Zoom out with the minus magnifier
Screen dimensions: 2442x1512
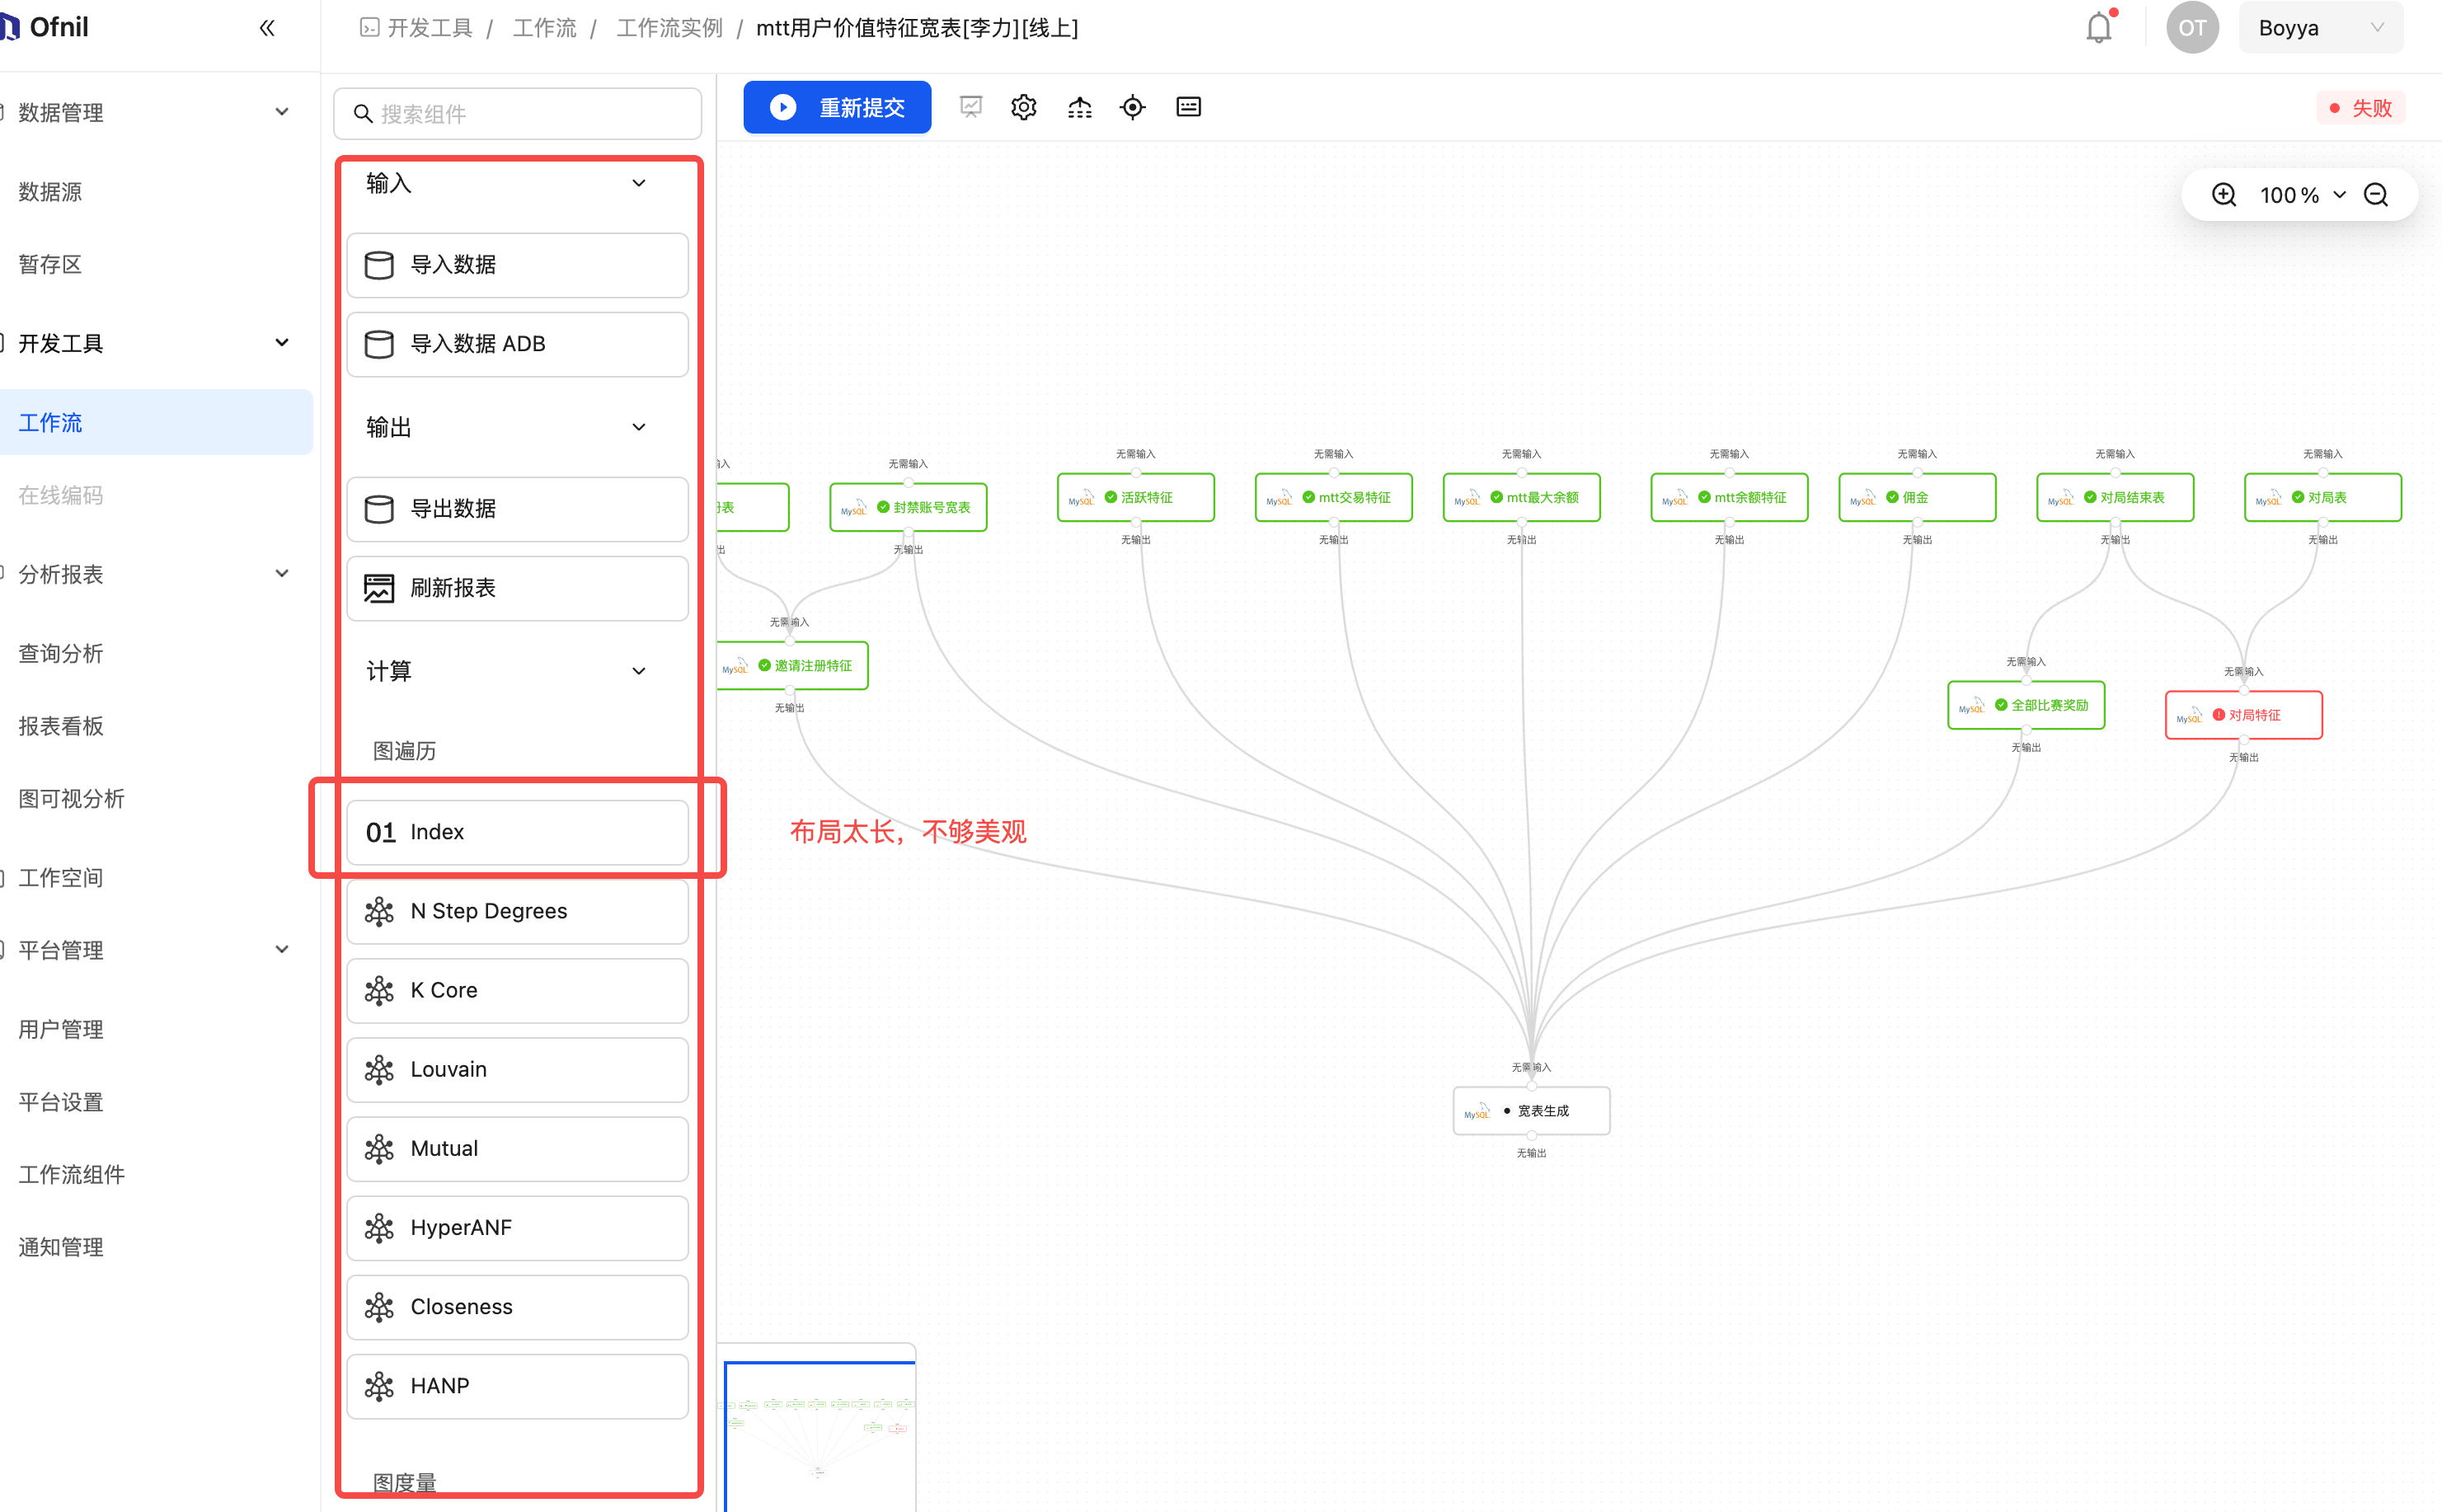tap(2376, 195)
